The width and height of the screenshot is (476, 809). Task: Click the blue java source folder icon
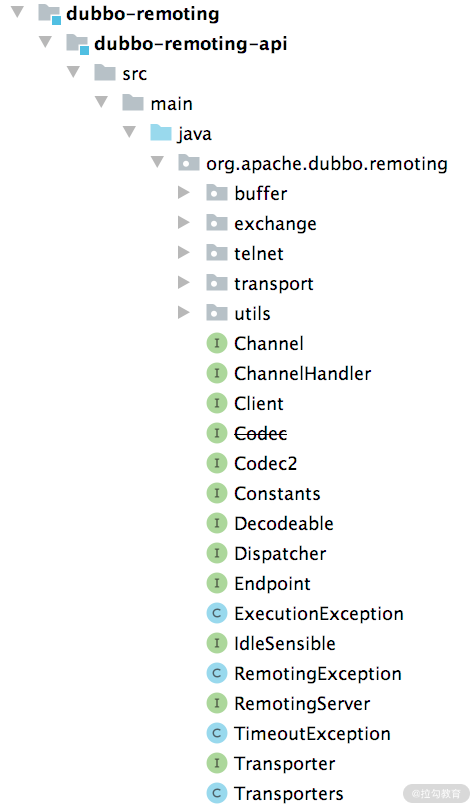pos(161,133)
